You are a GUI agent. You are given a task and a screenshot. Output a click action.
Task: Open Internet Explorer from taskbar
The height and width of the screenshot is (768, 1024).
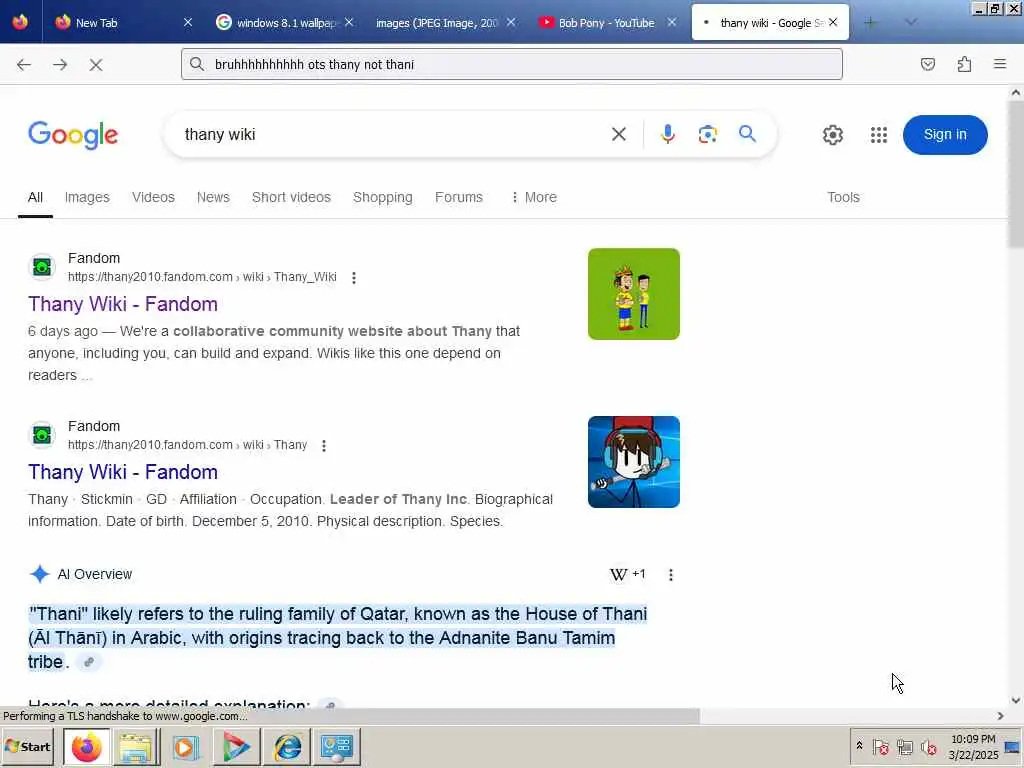pos(287,746)
